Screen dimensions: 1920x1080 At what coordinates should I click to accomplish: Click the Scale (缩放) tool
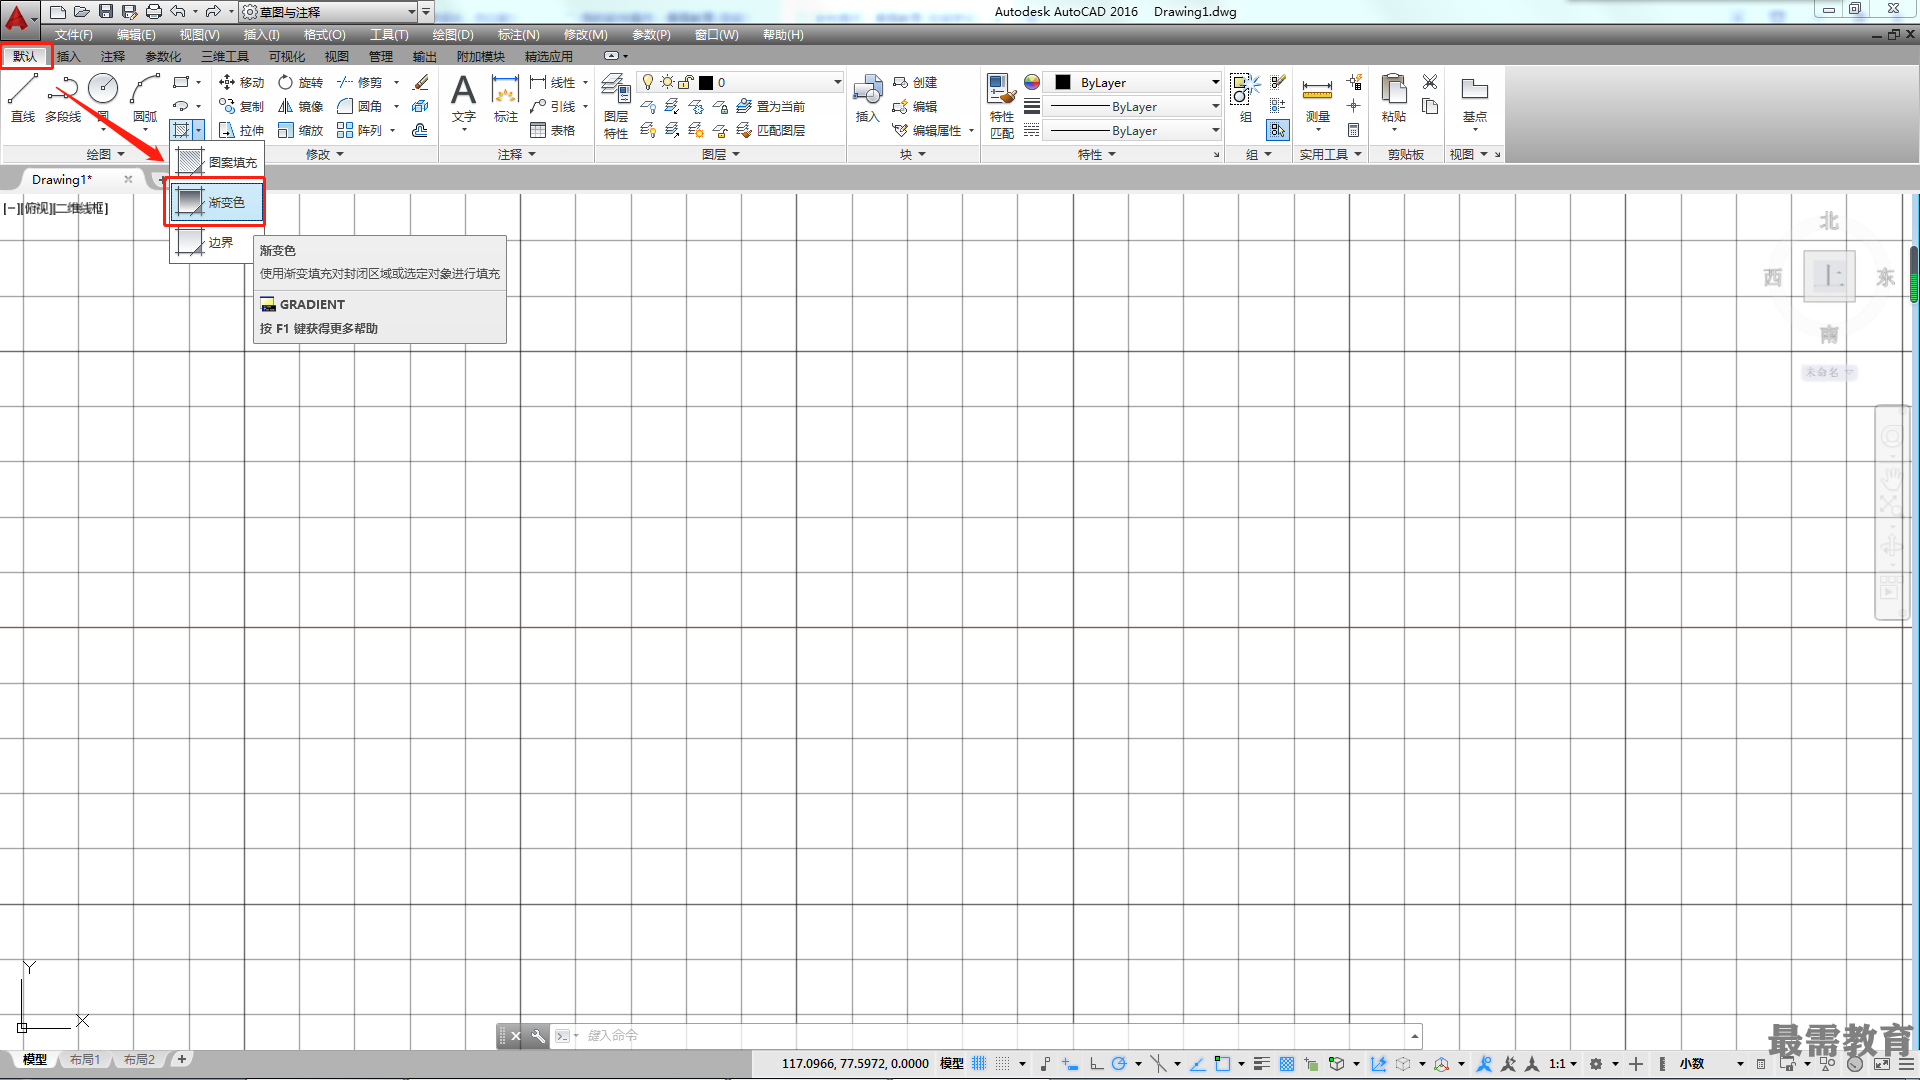pos(300,130)
